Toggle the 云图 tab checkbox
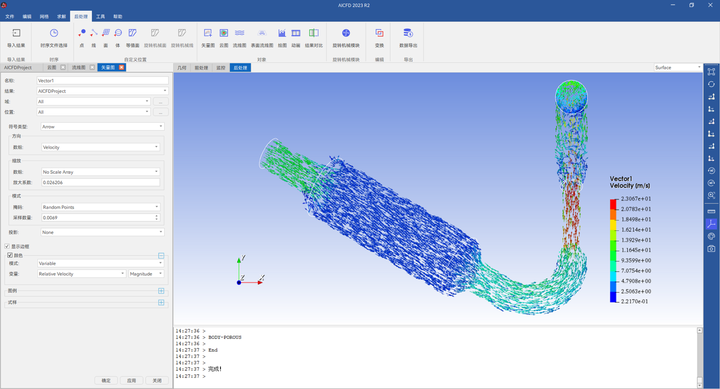Screen dimensions: 720x389 (63, 68)
